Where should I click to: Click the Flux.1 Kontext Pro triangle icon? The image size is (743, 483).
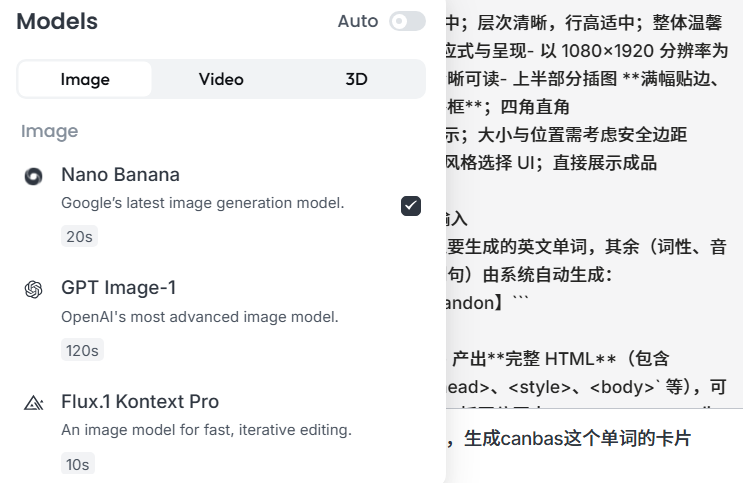pyautogui.click(x=34, y=403)
